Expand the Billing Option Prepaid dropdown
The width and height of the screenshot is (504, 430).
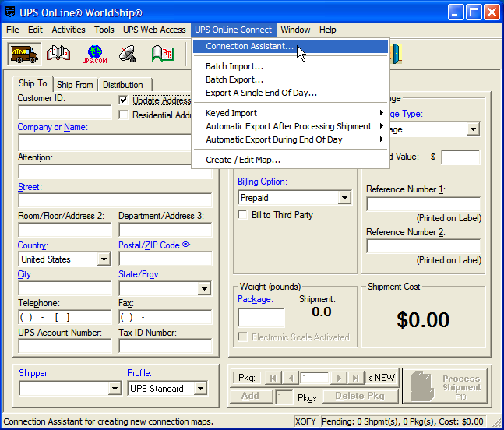[344, 198]
